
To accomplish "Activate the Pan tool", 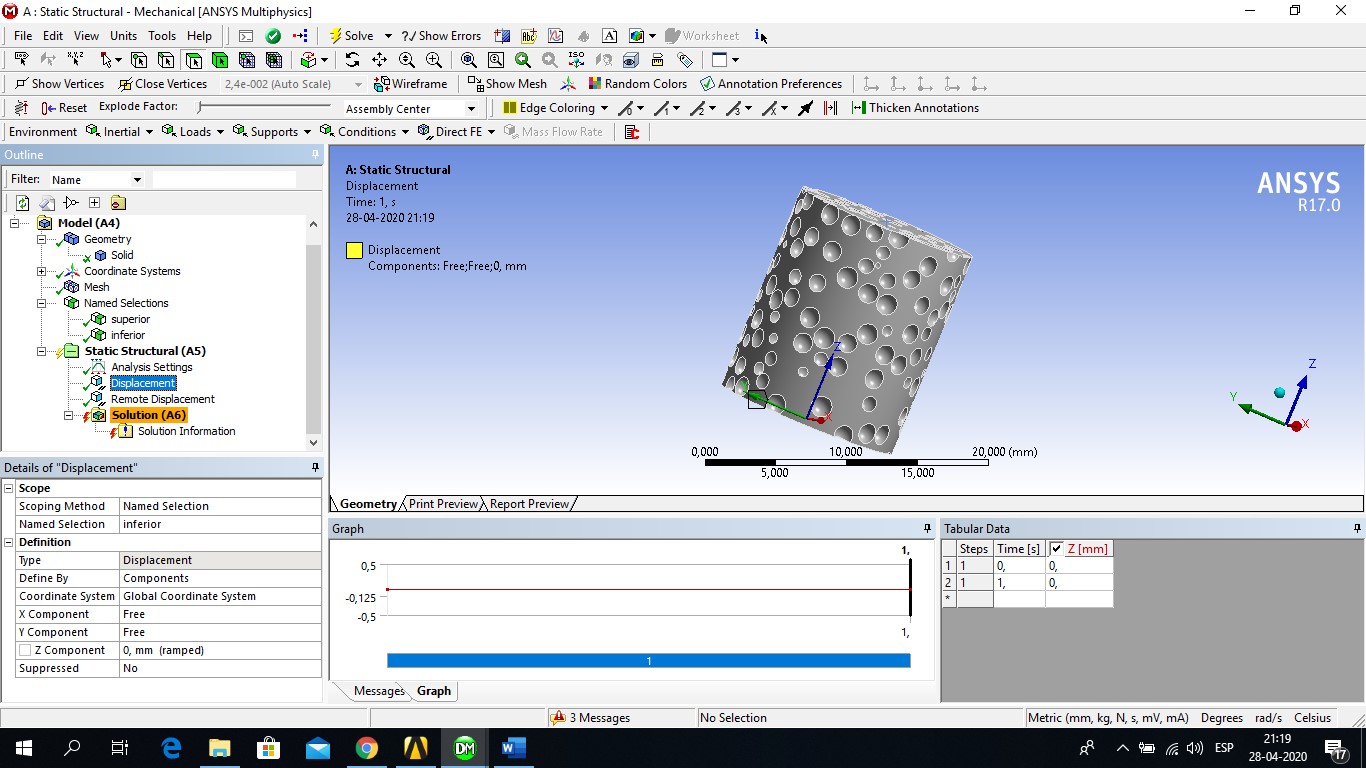I will click(379, 60).
